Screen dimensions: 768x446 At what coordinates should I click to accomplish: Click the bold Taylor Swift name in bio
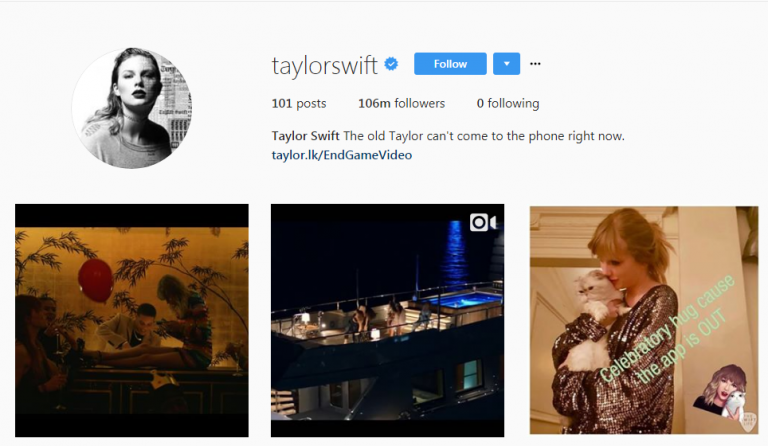306,136
